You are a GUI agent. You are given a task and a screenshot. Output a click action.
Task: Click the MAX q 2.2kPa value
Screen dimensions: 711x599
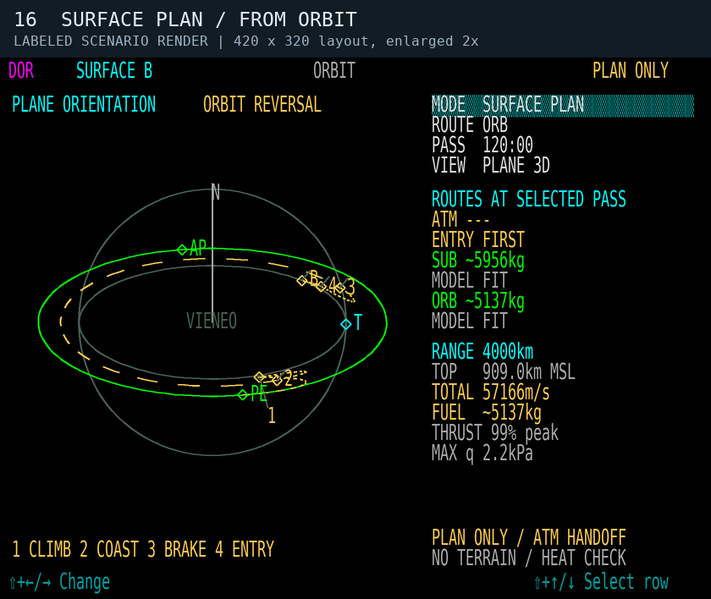tap(482, 453)
